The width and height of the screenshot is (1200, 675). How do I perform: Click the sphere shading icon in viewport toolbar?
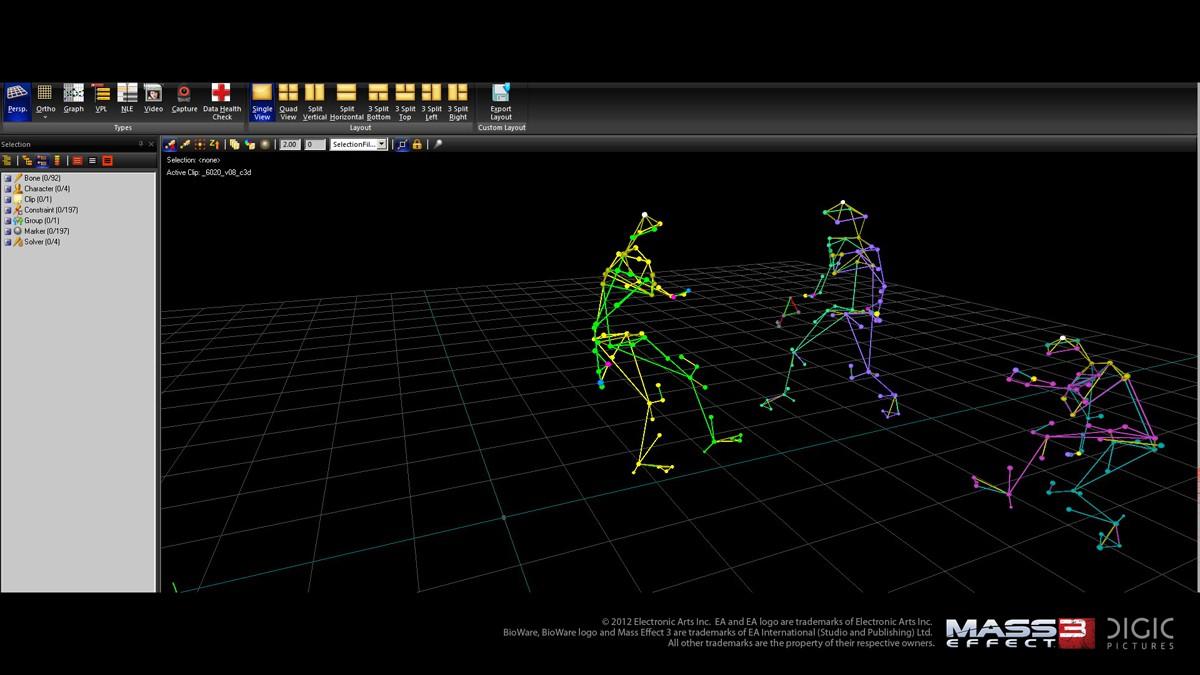[x=265, y=145]
